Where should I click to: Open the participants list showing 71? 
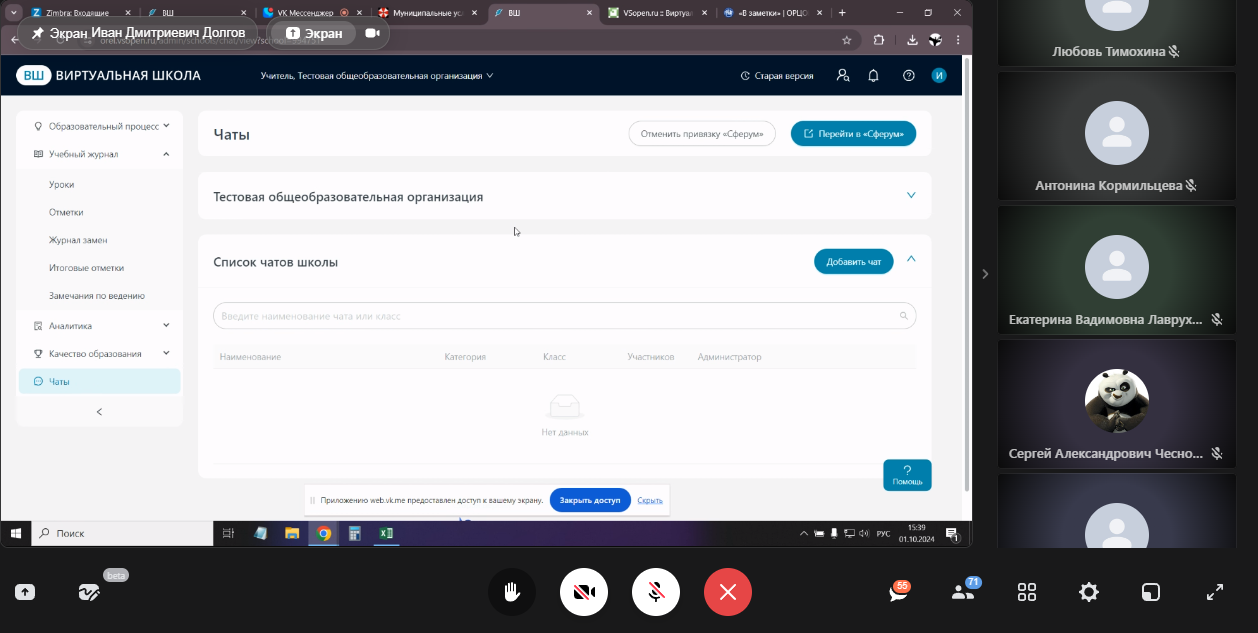click(963, 592)
